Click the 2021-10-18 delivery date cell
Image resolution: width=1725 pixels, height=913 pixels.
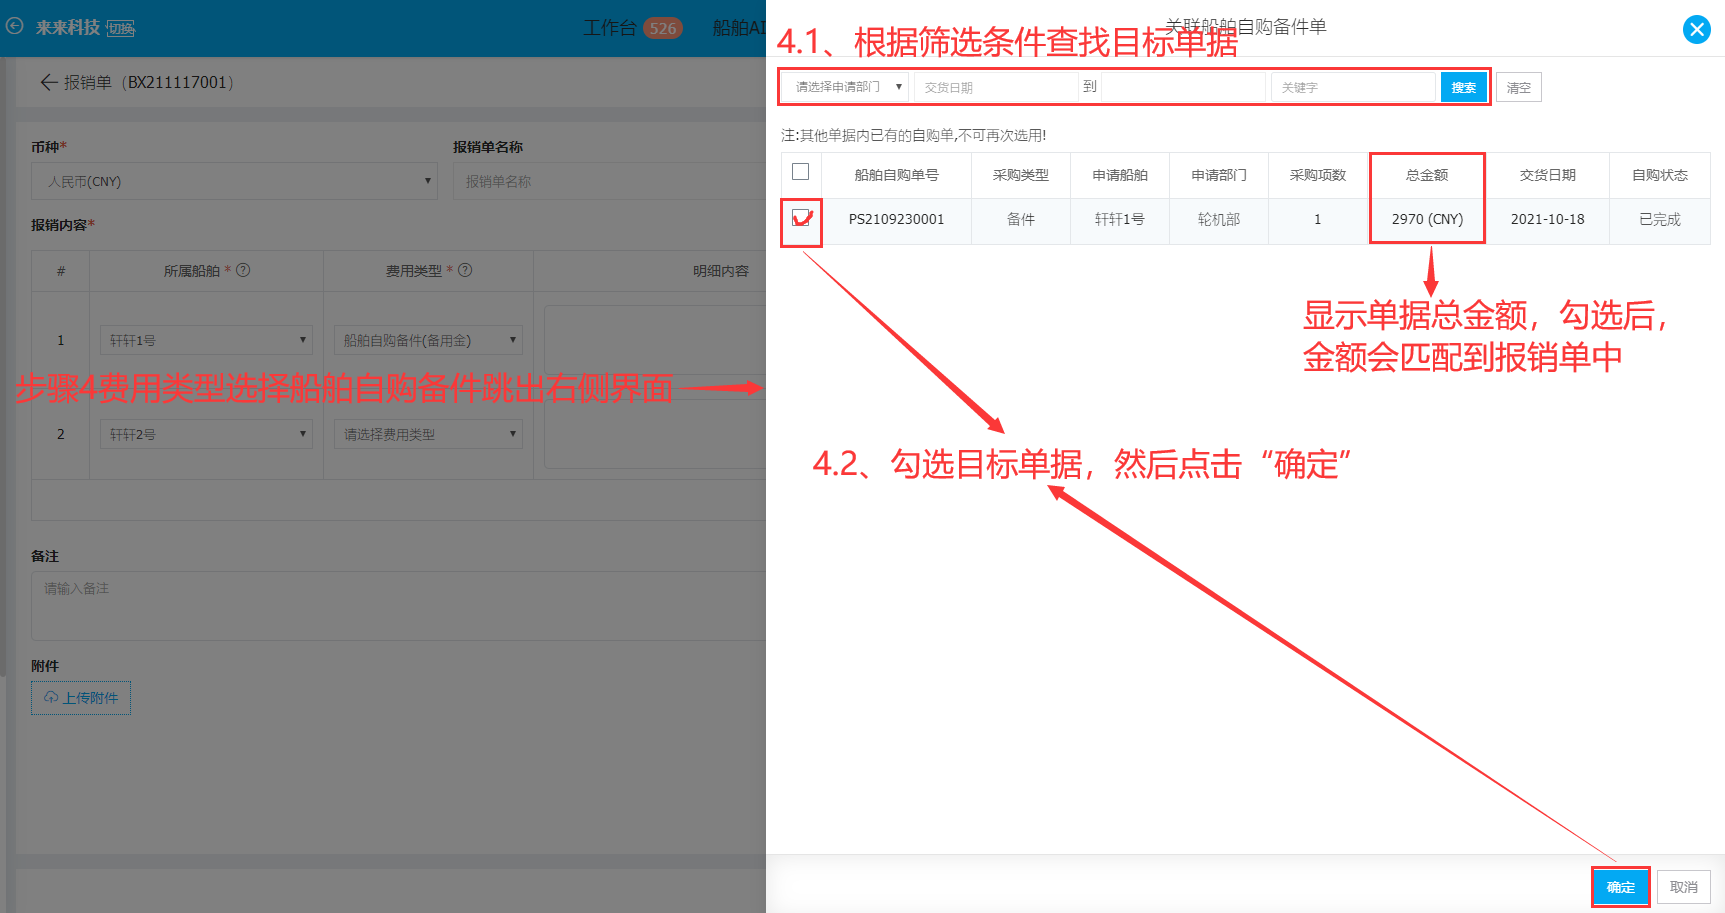(x=1547, y=219)
